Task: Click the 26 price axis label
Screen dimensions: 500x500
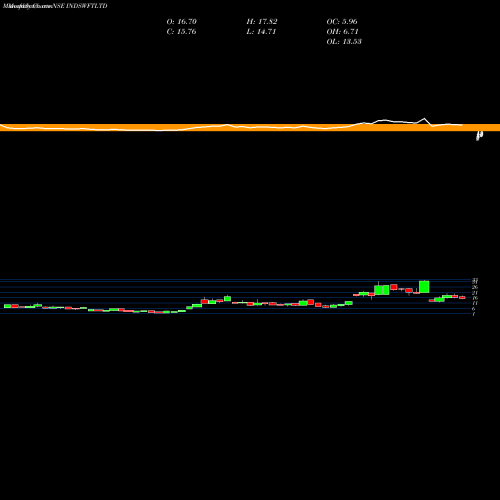Action: coord(475,287)
